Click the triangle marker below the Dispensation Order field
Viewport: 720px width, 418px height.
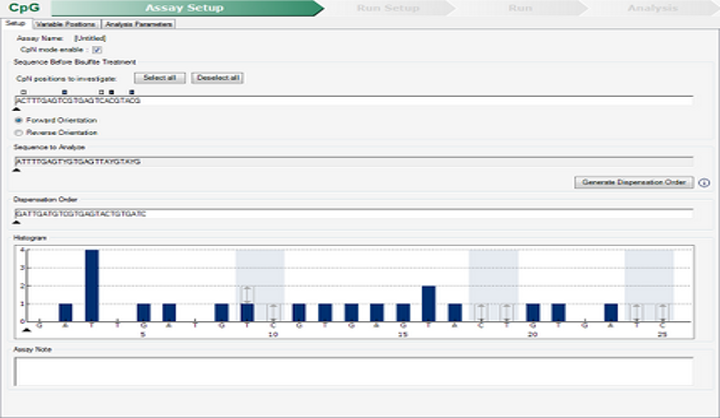[x=16, y=223]
